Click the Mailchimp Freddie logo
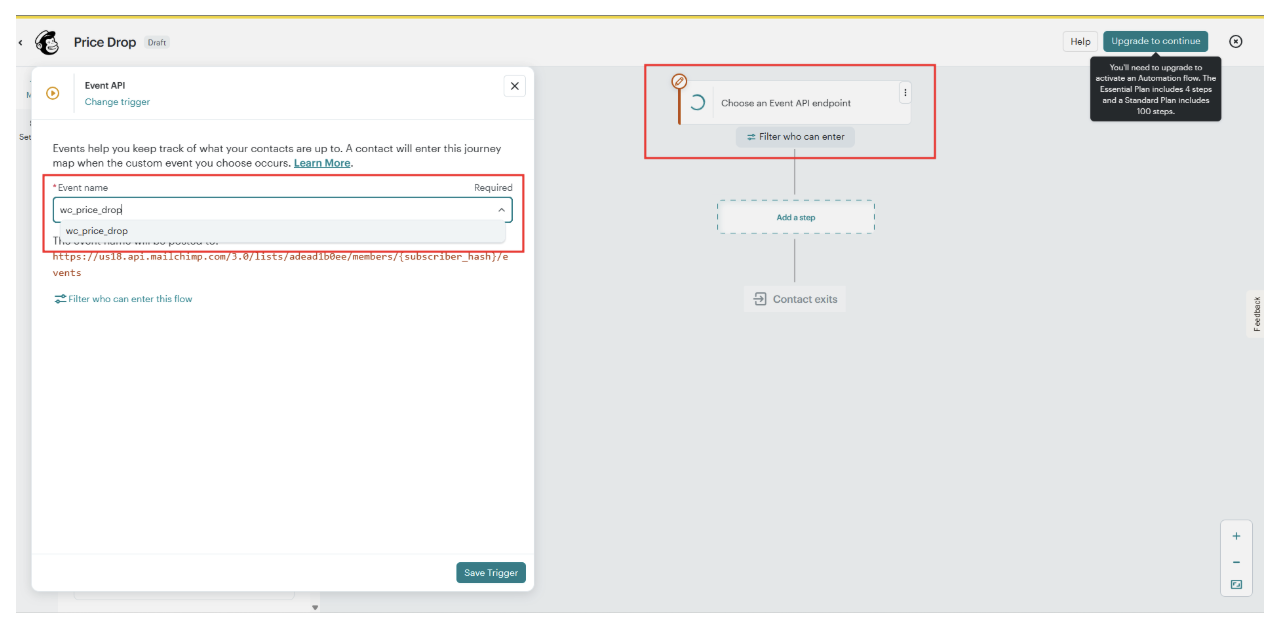 47,42
